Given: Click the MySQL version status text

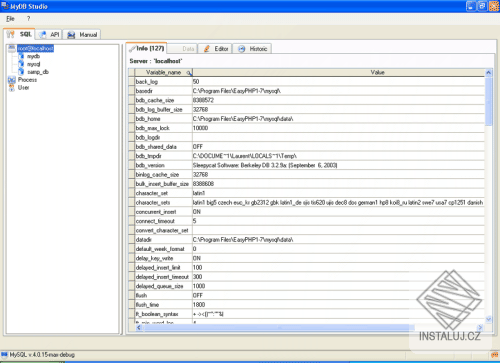Looking at the screenshot, I should [42, 355].
